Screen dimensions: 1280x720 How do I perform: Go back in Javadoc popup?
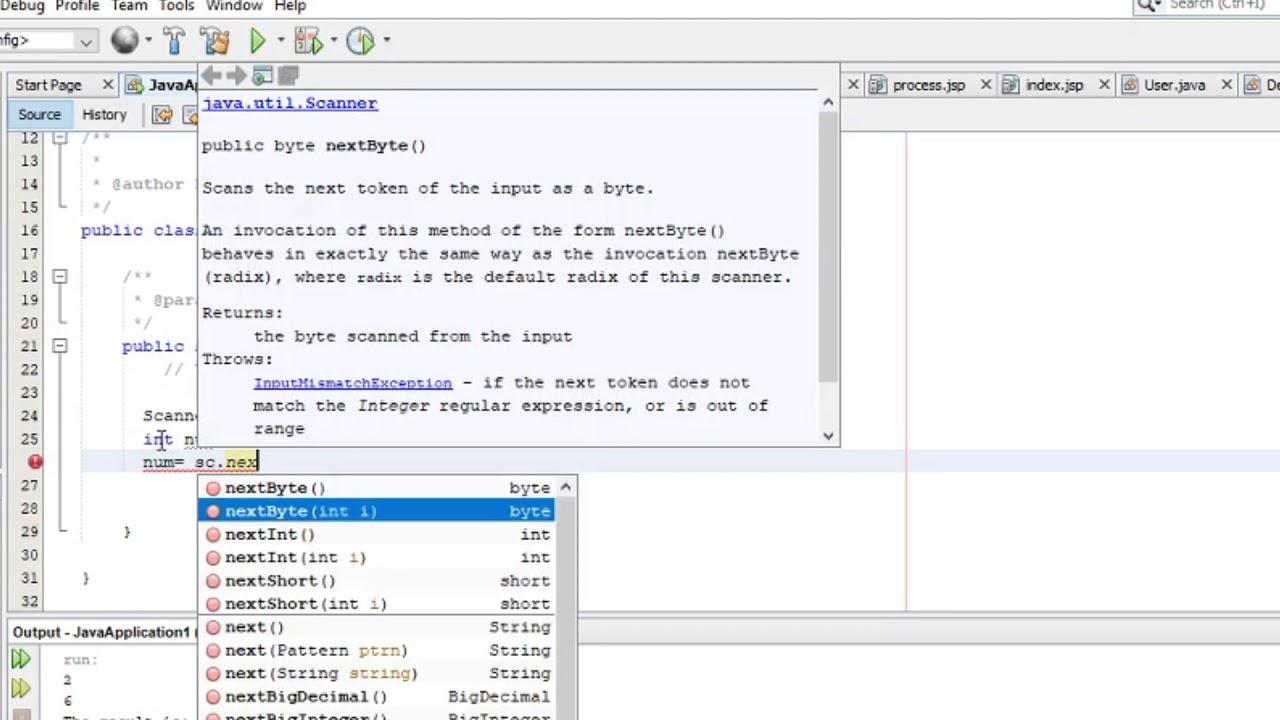(211, 76)
